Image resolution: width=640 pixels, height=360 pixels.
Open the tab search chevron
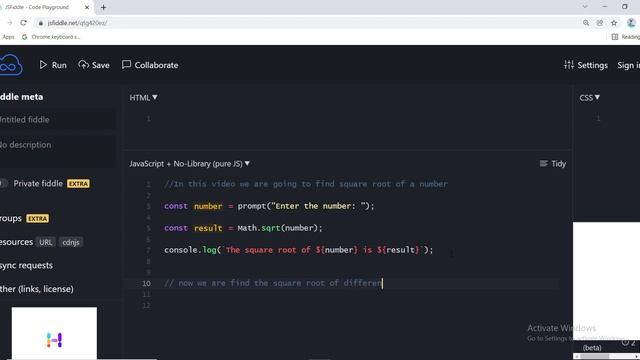(x=584, y=7)
